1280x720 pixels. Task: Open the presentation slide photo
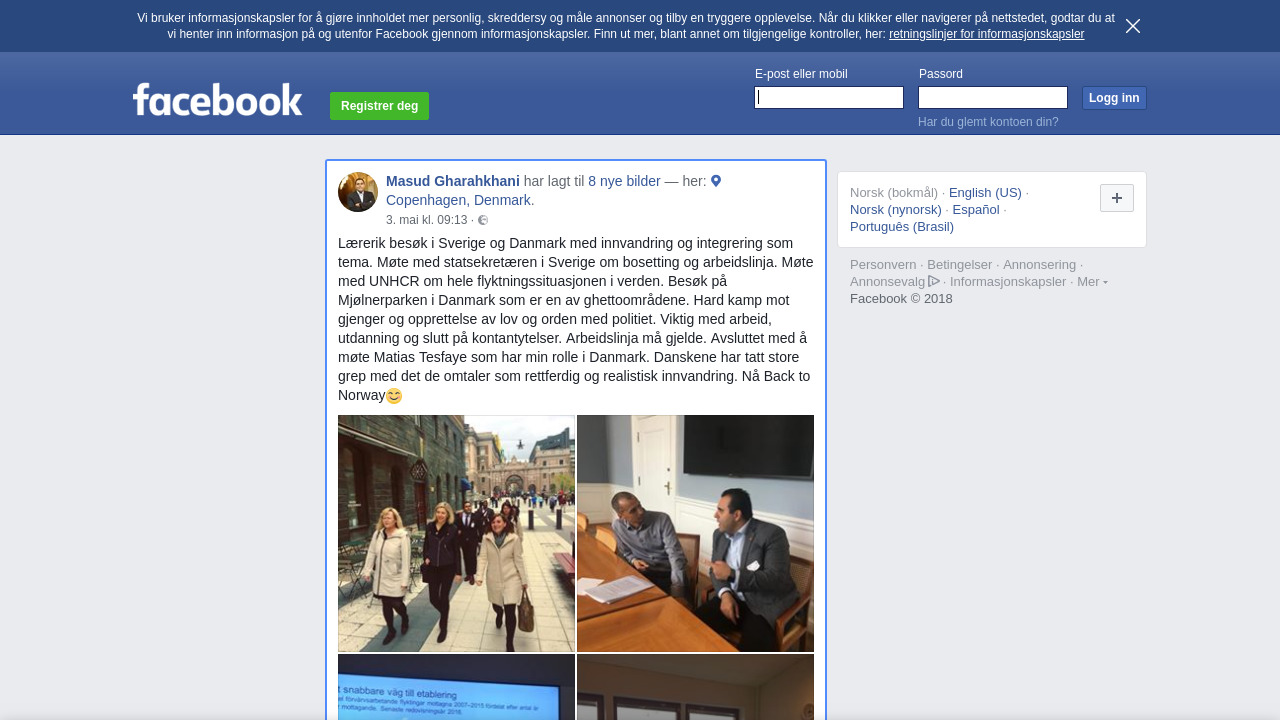pos(456,687)
